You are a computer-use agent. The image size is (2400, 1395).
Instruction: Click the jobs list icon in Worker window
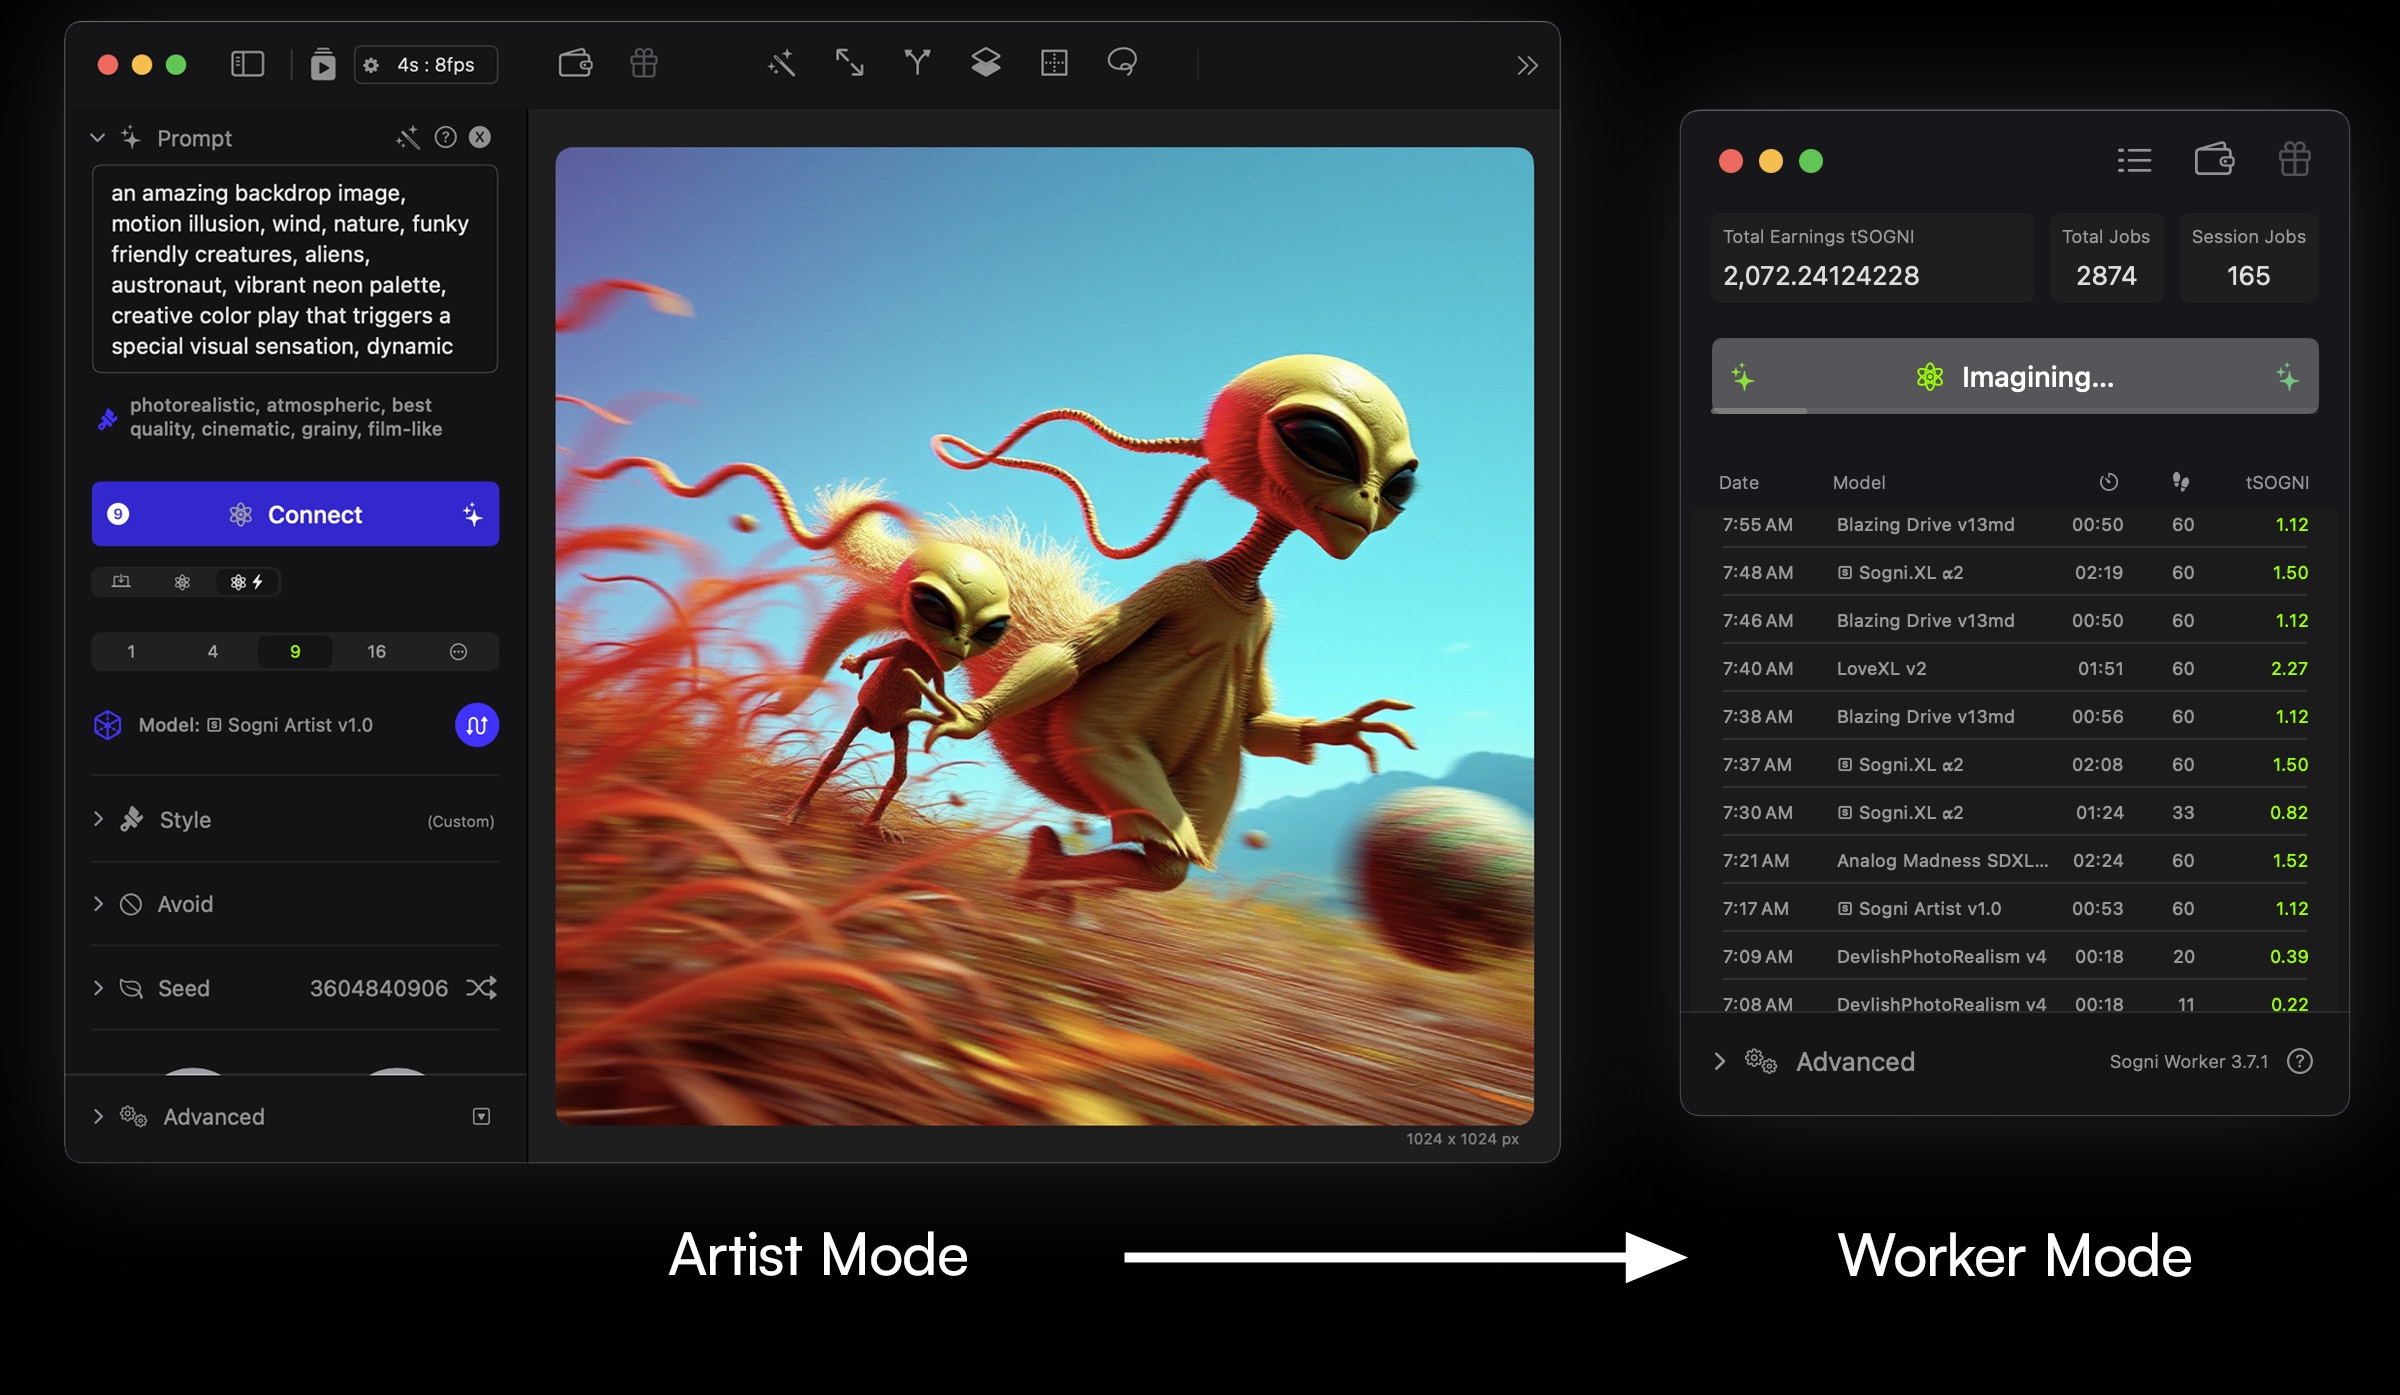[x=2133, y=161]
